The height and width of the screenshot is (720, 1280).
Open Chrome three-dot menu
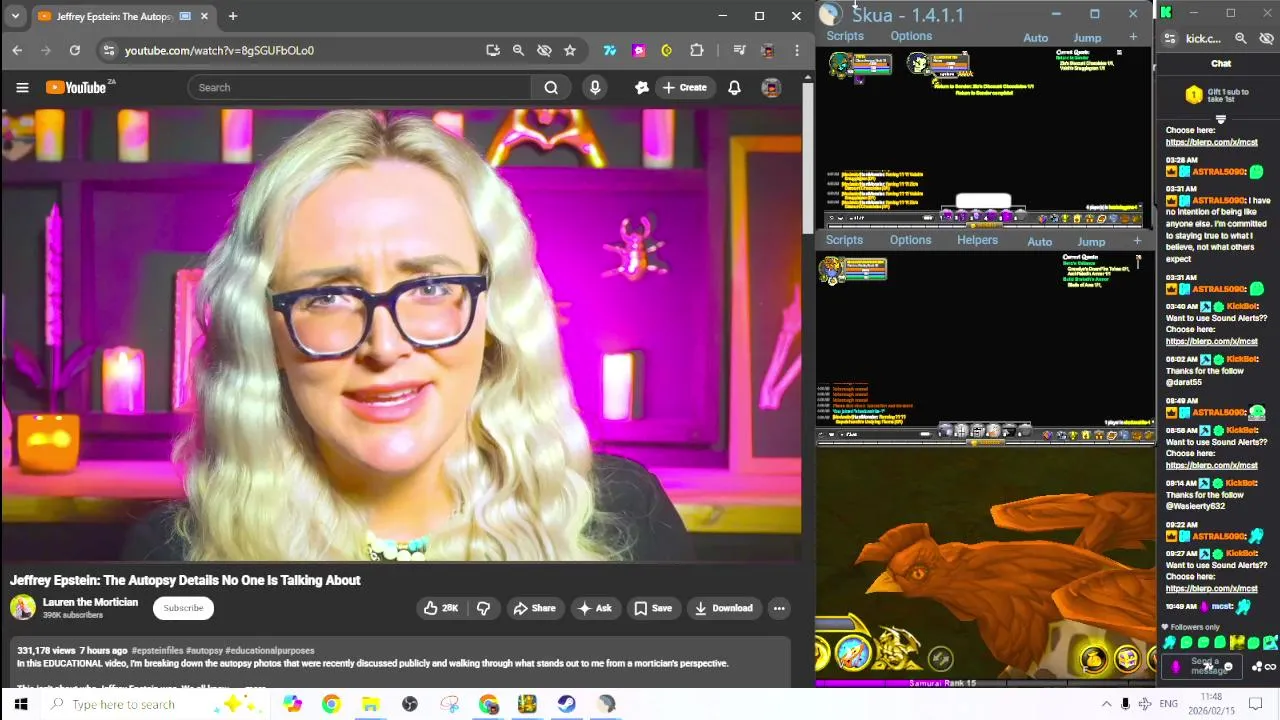click(x=797, y=50)
